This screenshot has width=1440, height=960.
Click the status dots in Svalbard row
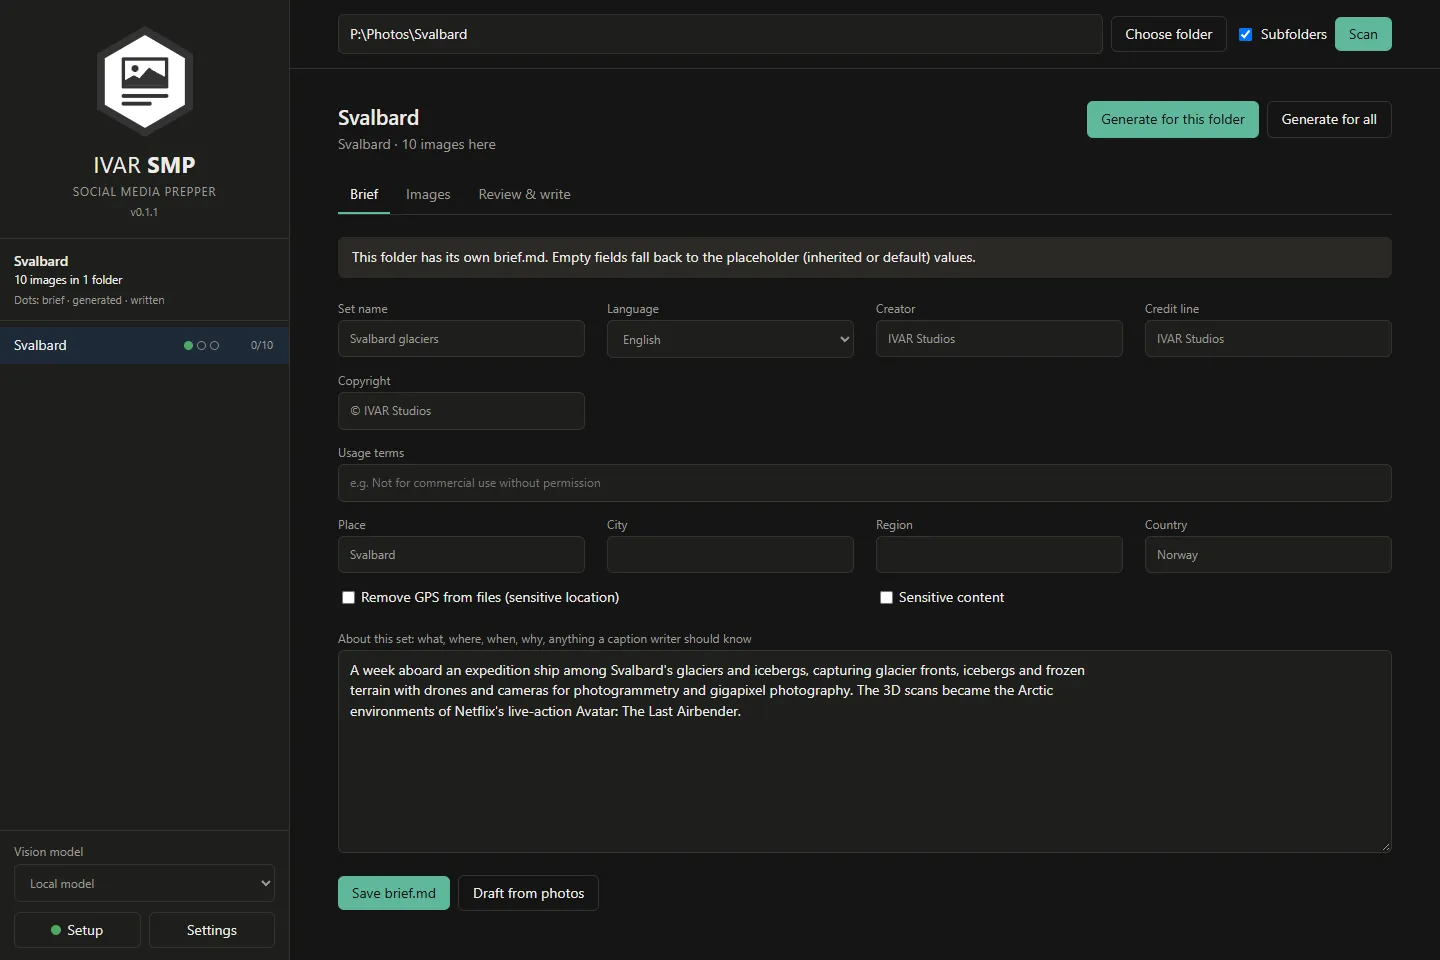pyautogui.click(x=201, y=346)
